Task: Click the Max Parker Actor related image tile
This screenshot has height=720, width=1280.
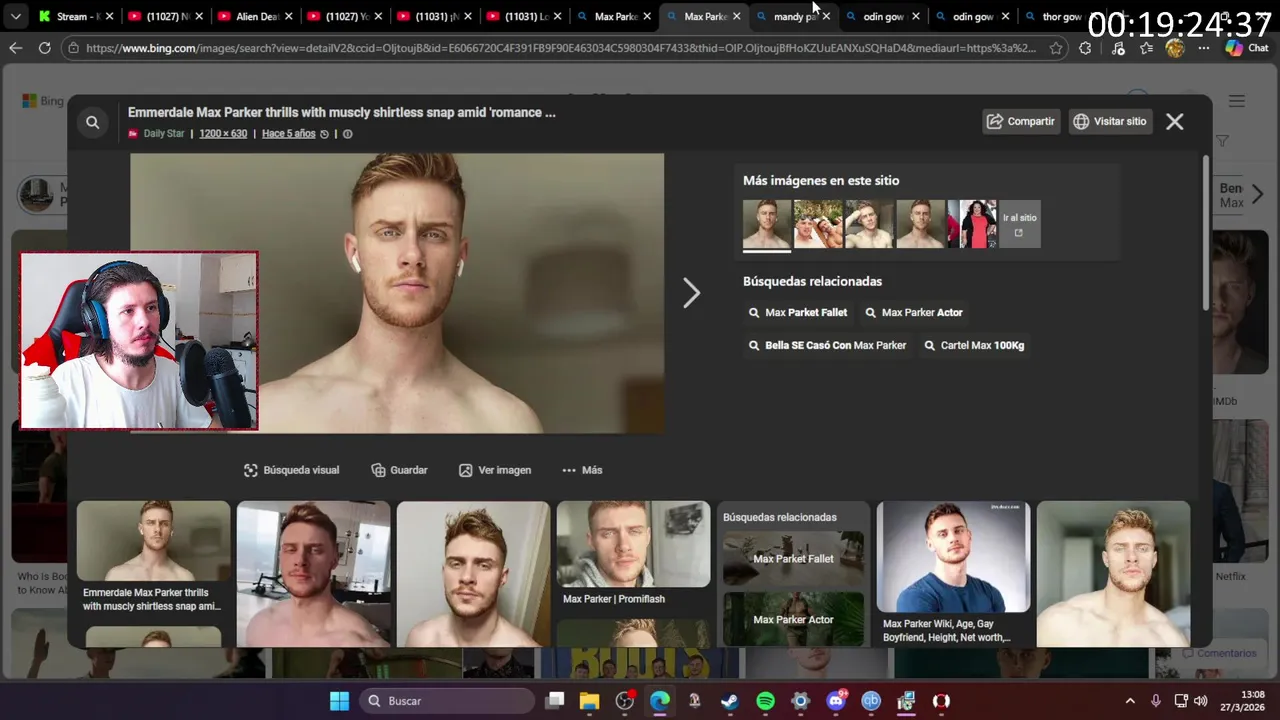Action: [793, 619]
